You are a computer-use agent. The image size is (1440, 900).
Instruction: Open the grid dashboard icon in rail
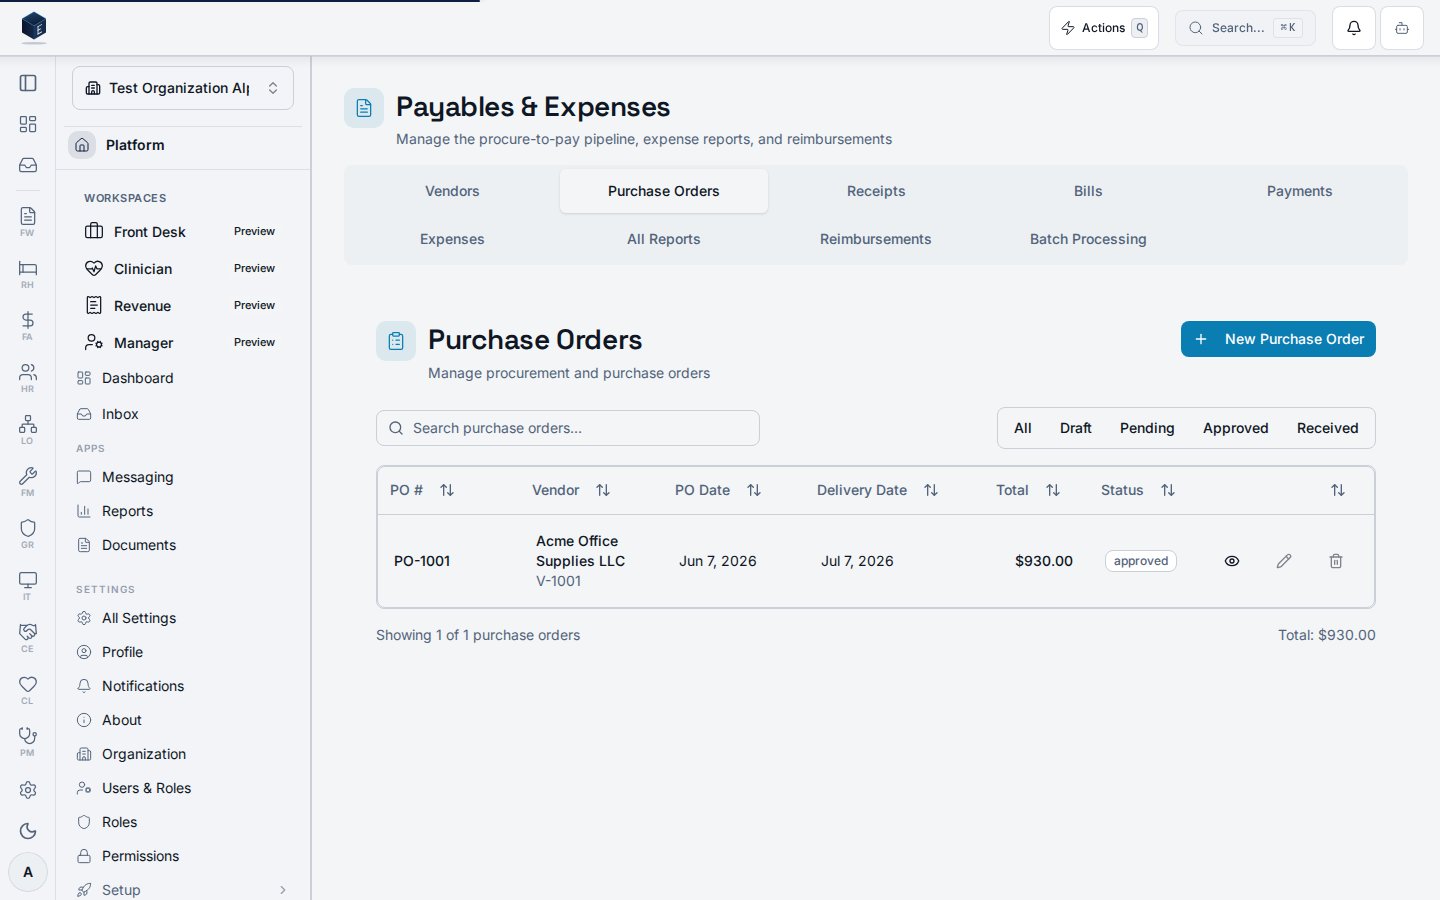pyautogui.click(x=28, y=124)
